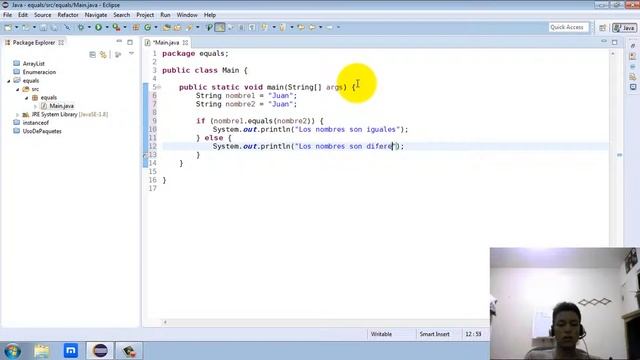640x360 pixels.
Task: Click the Previous Annotation icon
Action: 282,27
